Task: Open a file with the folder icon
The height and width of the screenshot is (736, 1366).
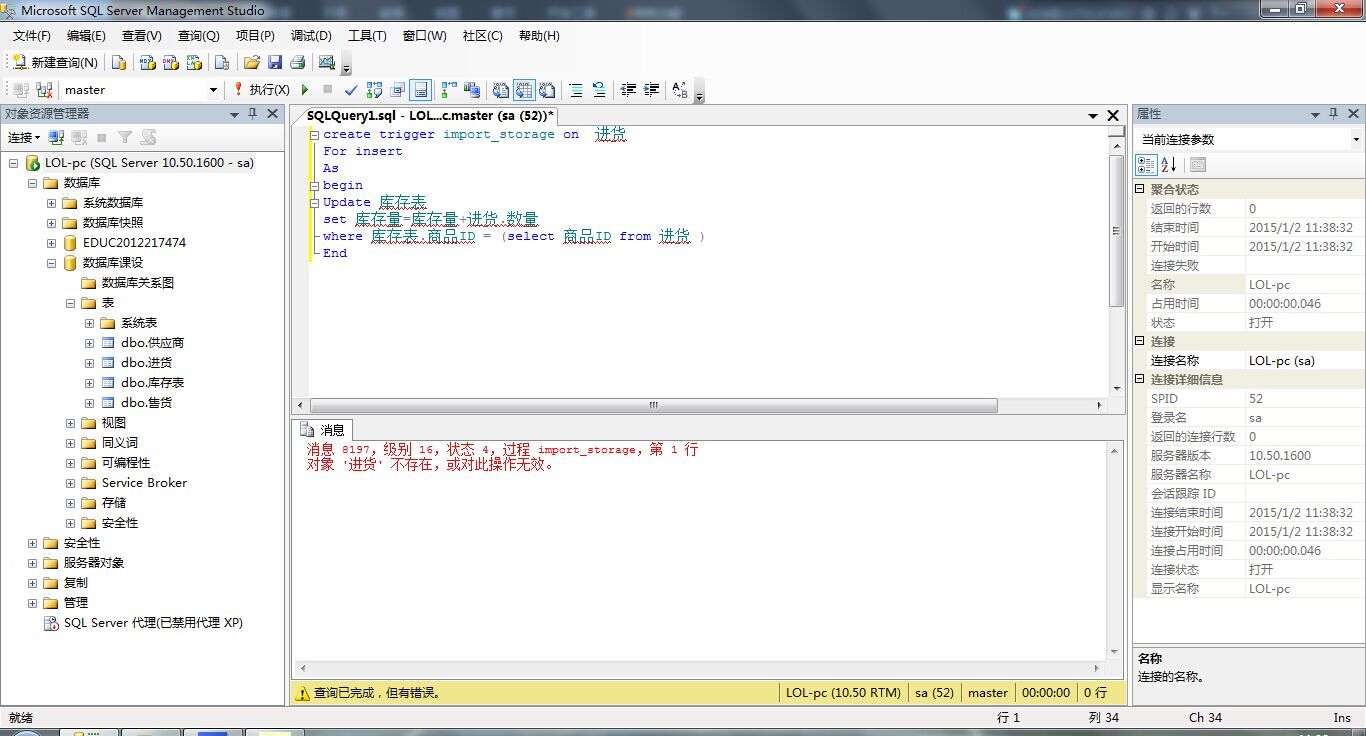Action: click(x=252, y=62)
